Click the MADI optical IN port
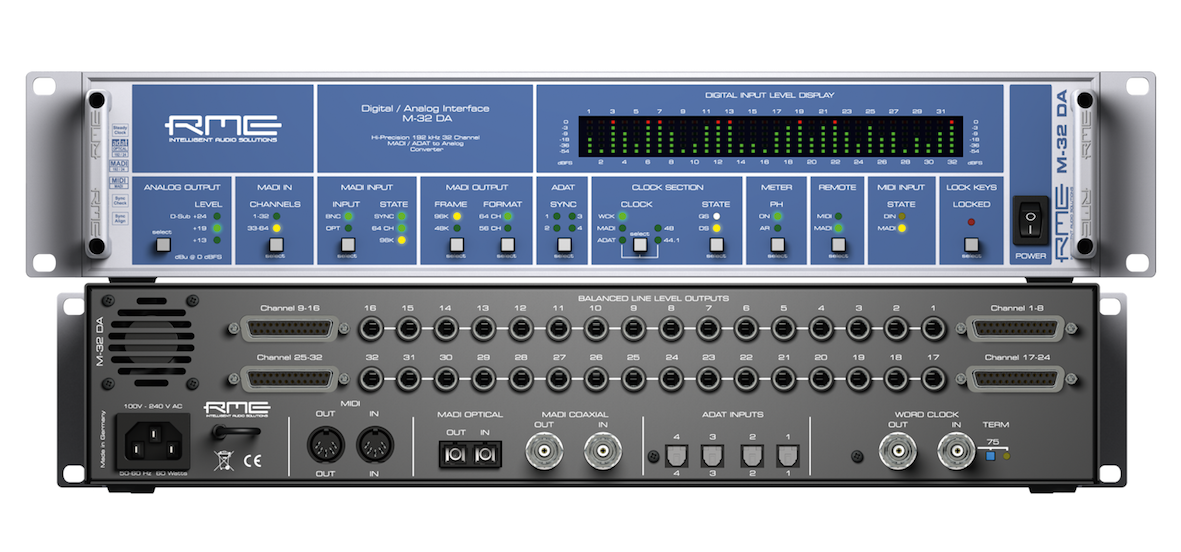The height and width of the screenshot is (552, 1181). coord(484,454)
